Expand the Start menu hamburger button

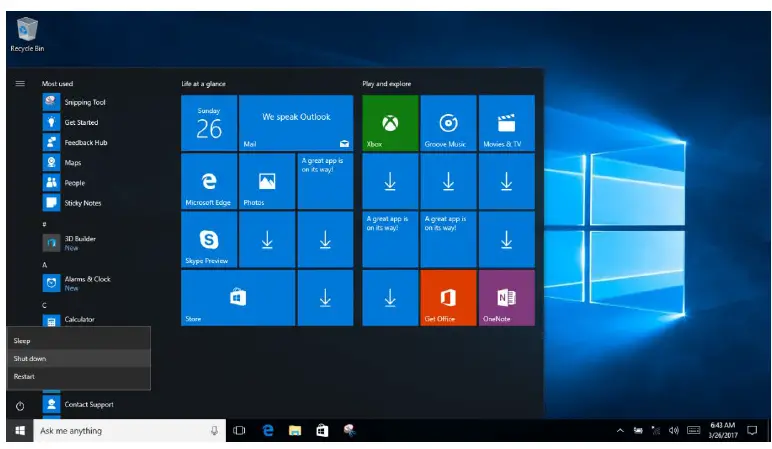click(20, 84)
